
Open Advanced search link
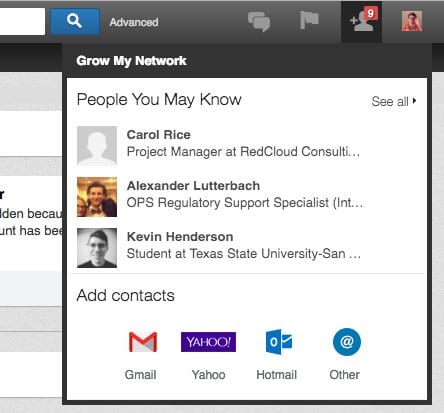point(134,22)
